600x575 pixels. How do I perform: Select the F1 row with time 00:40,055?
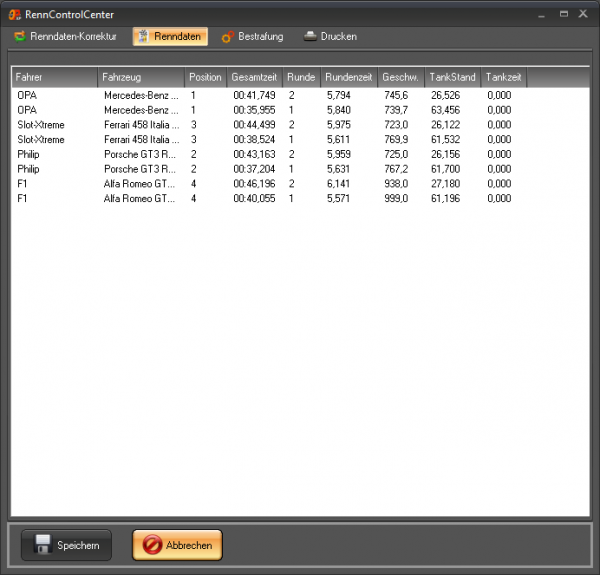click(x=300, y=199)
